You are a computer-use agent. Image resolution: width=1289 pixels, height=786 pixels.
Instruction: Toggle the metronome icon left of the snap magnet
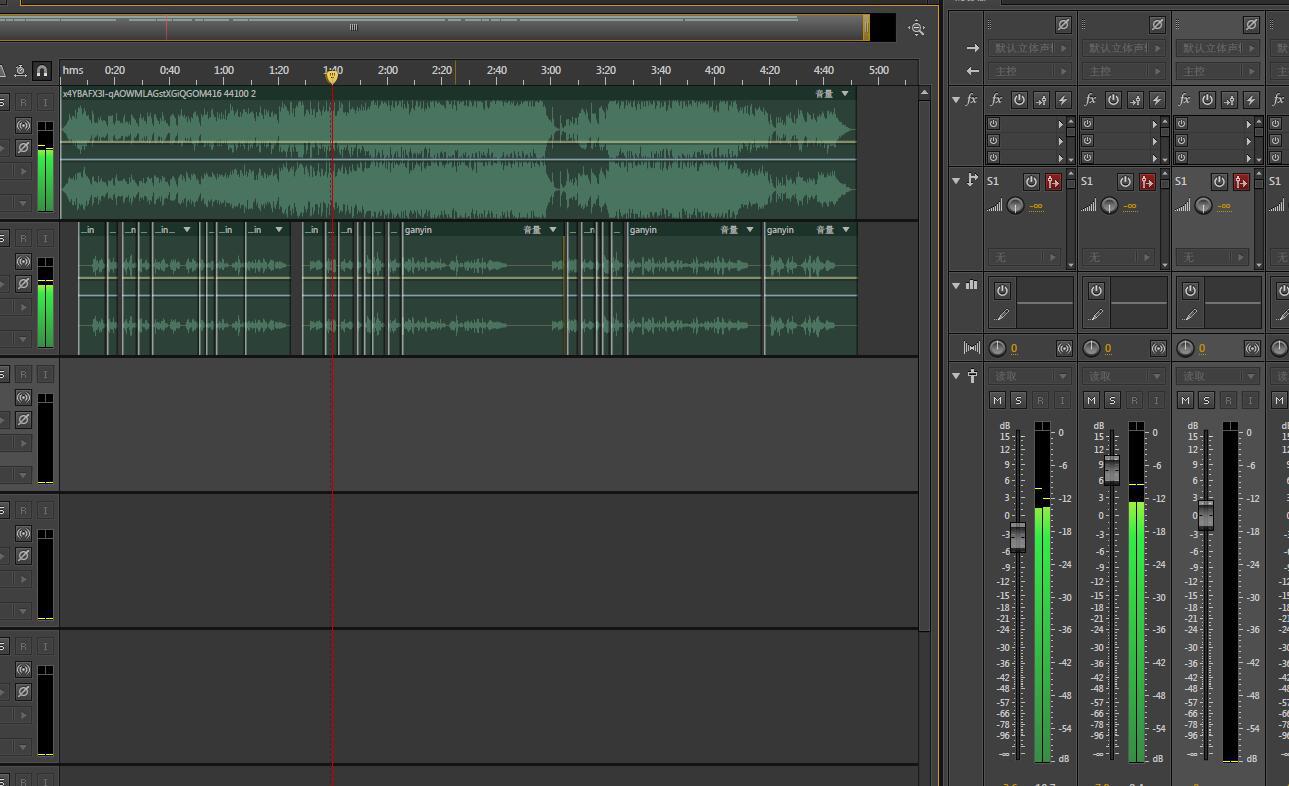click(x=20, y=71)
